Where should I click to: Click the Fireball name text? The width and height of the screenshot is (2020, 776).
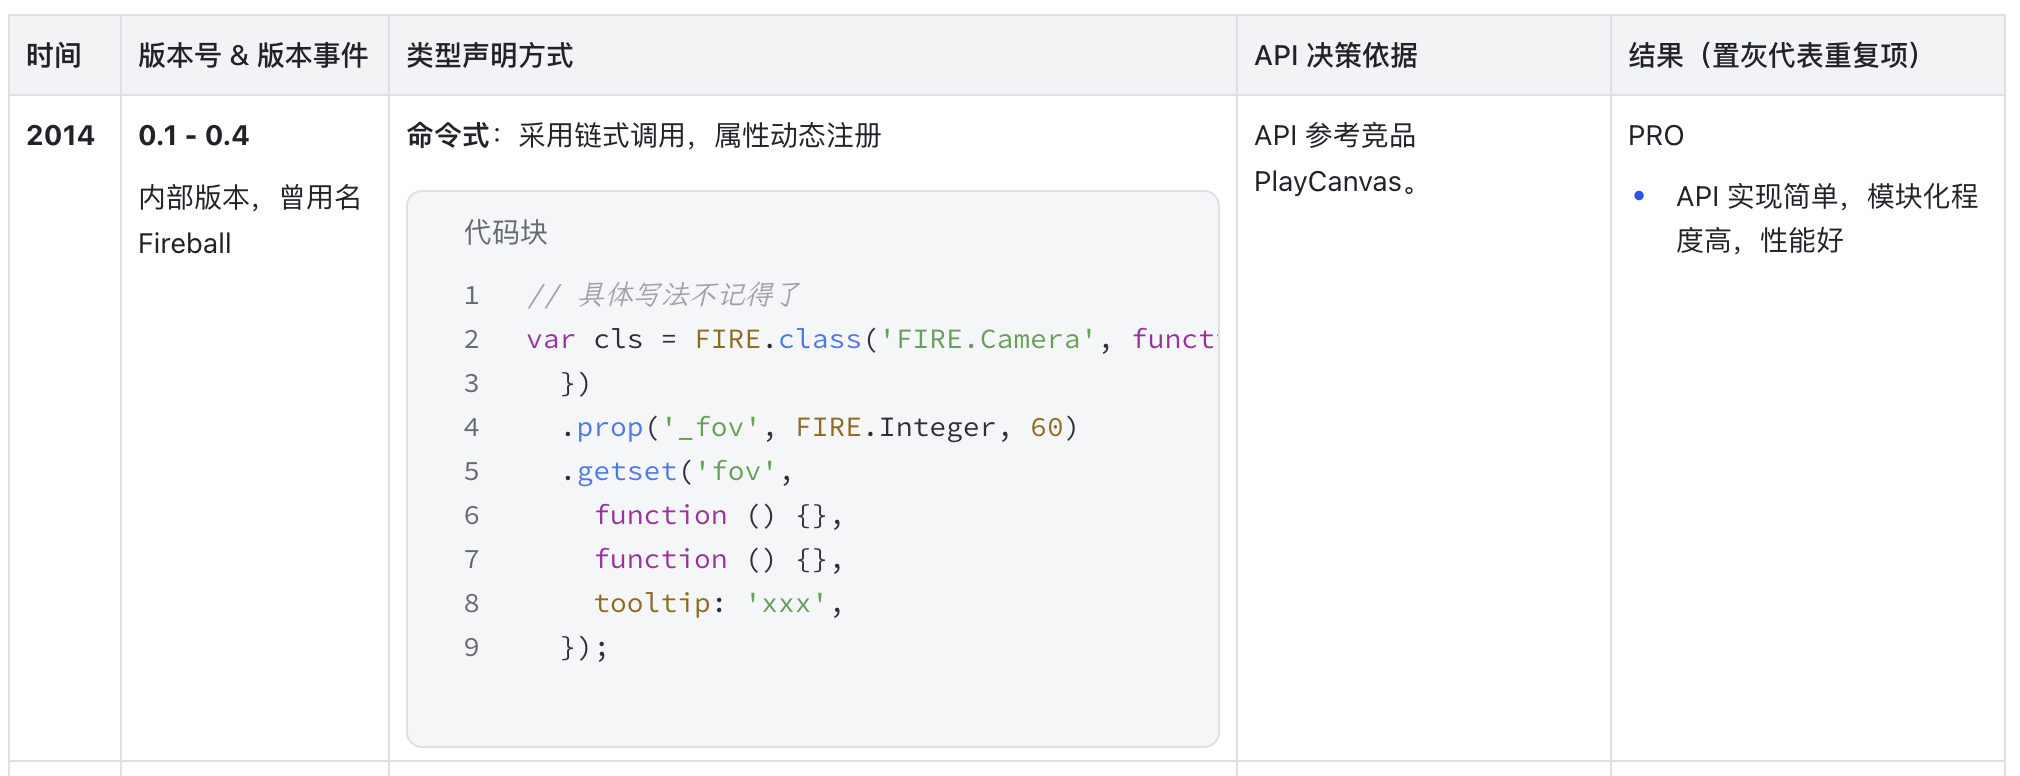tap(185, 243)
